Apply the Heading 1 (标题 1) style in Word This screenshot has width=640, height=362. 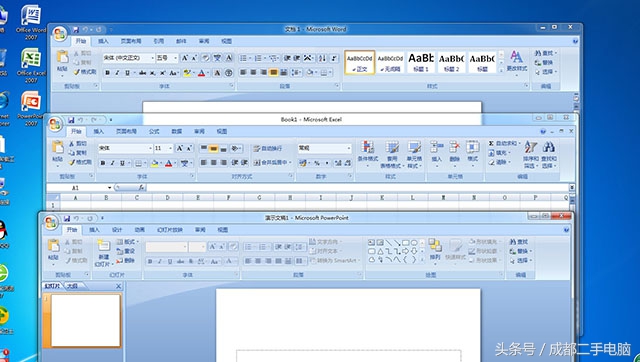(421, 62)
